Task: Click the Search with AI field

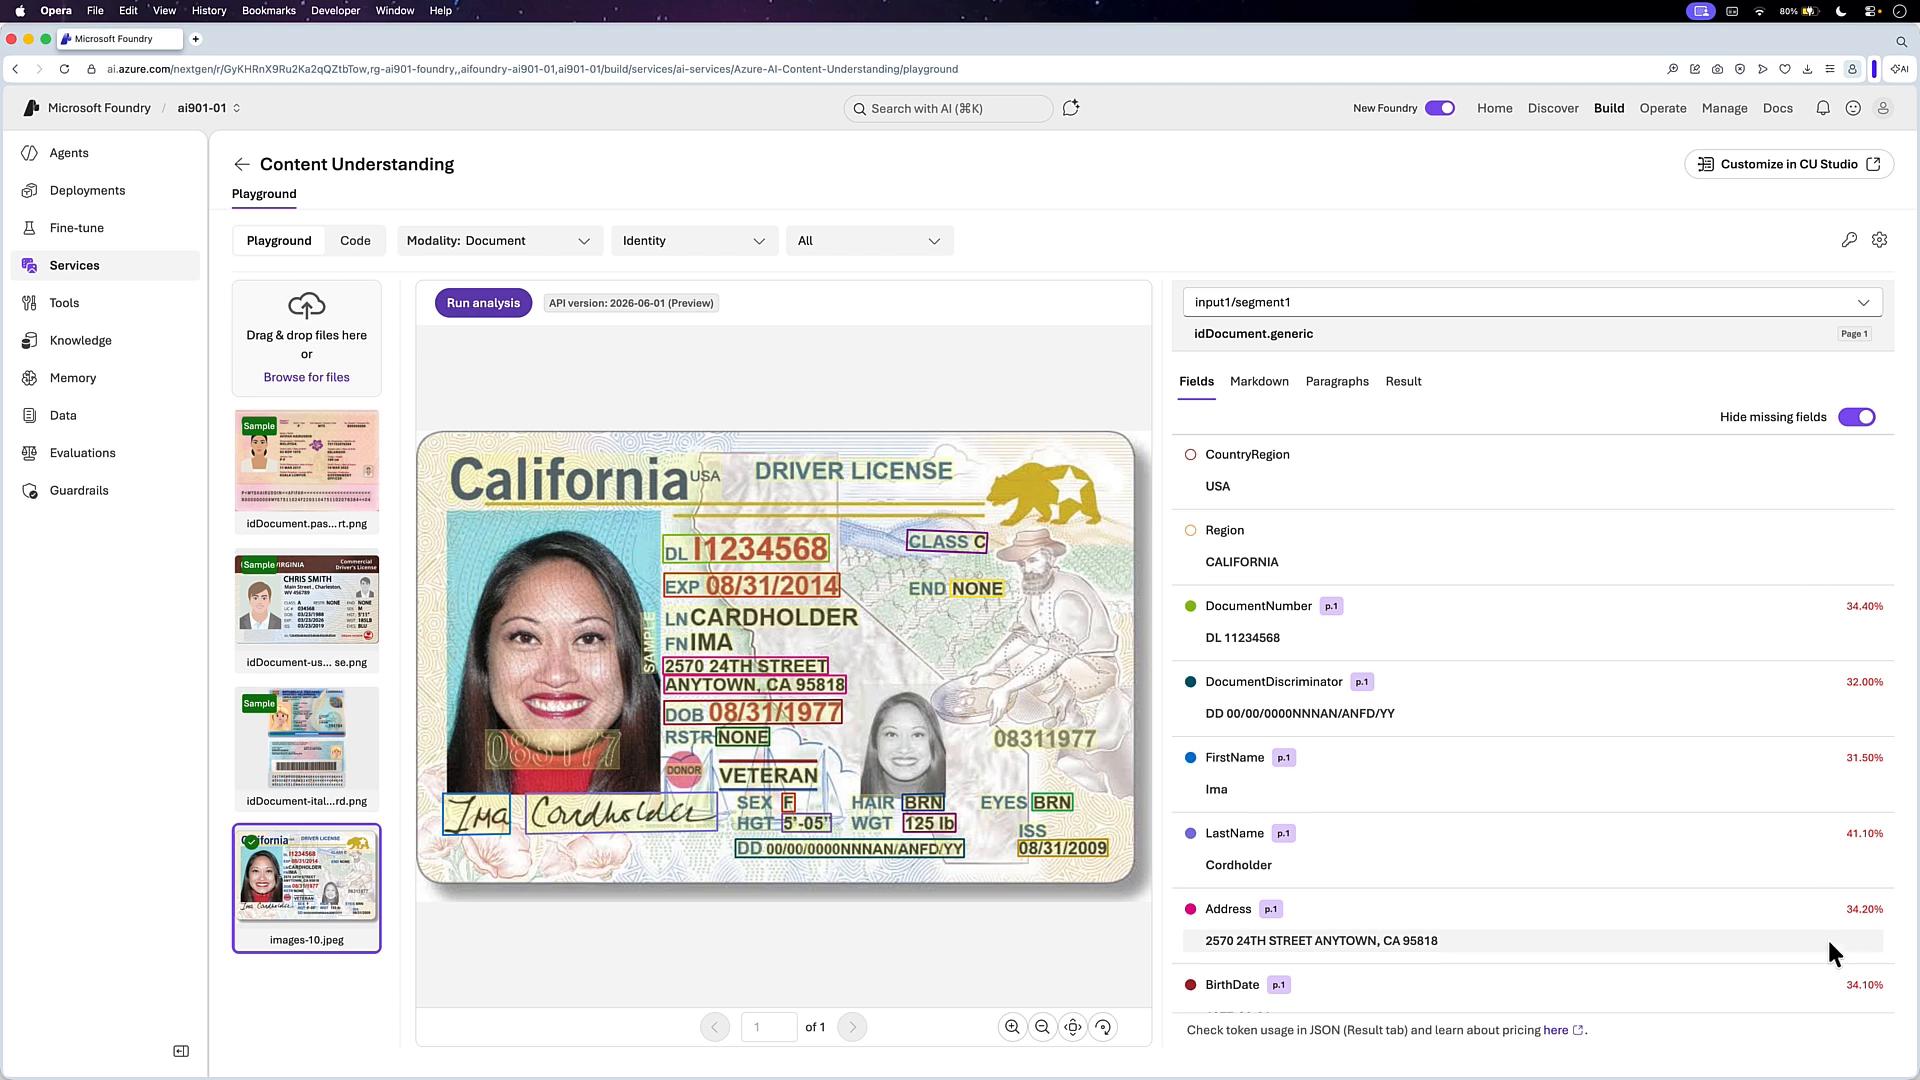Action: (948, 108)
